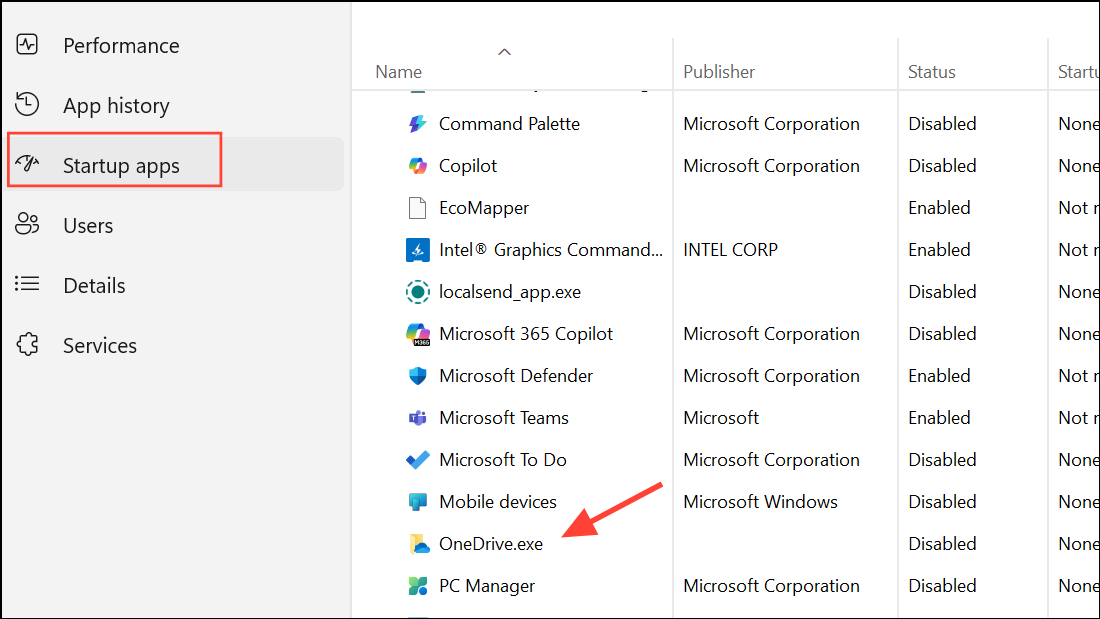Sort by the Status column header

931,72
